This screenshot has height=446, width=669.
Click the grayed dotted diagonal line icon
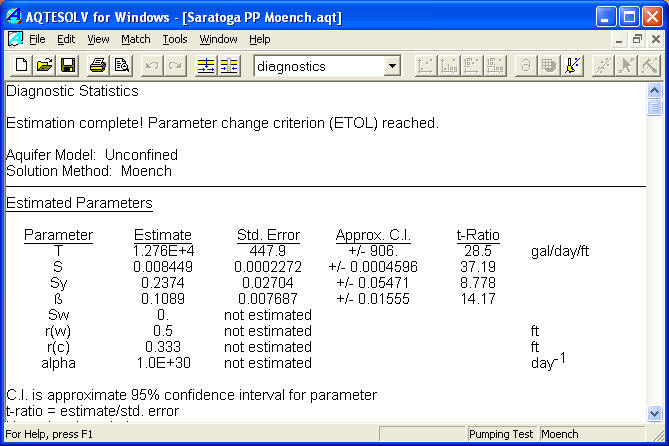point(602,66)
